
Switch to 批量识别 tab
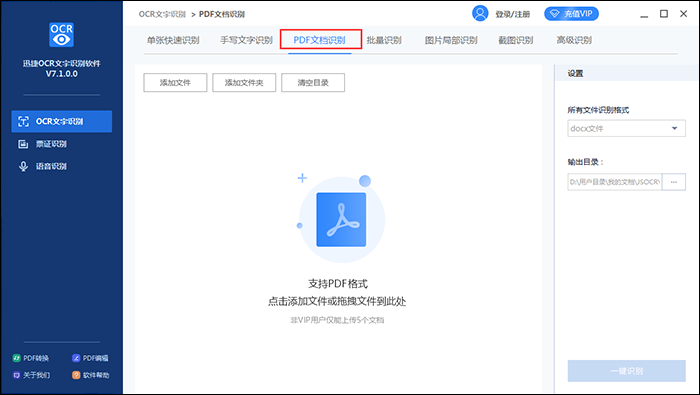tap(384, 40)
